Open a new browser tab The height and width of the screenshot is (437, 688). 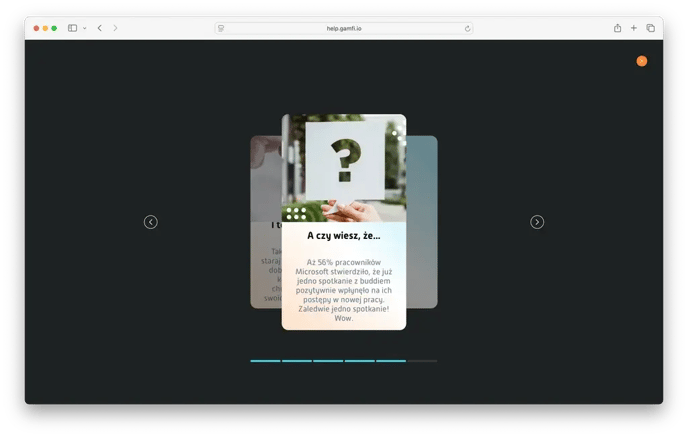tap(634, 28)
